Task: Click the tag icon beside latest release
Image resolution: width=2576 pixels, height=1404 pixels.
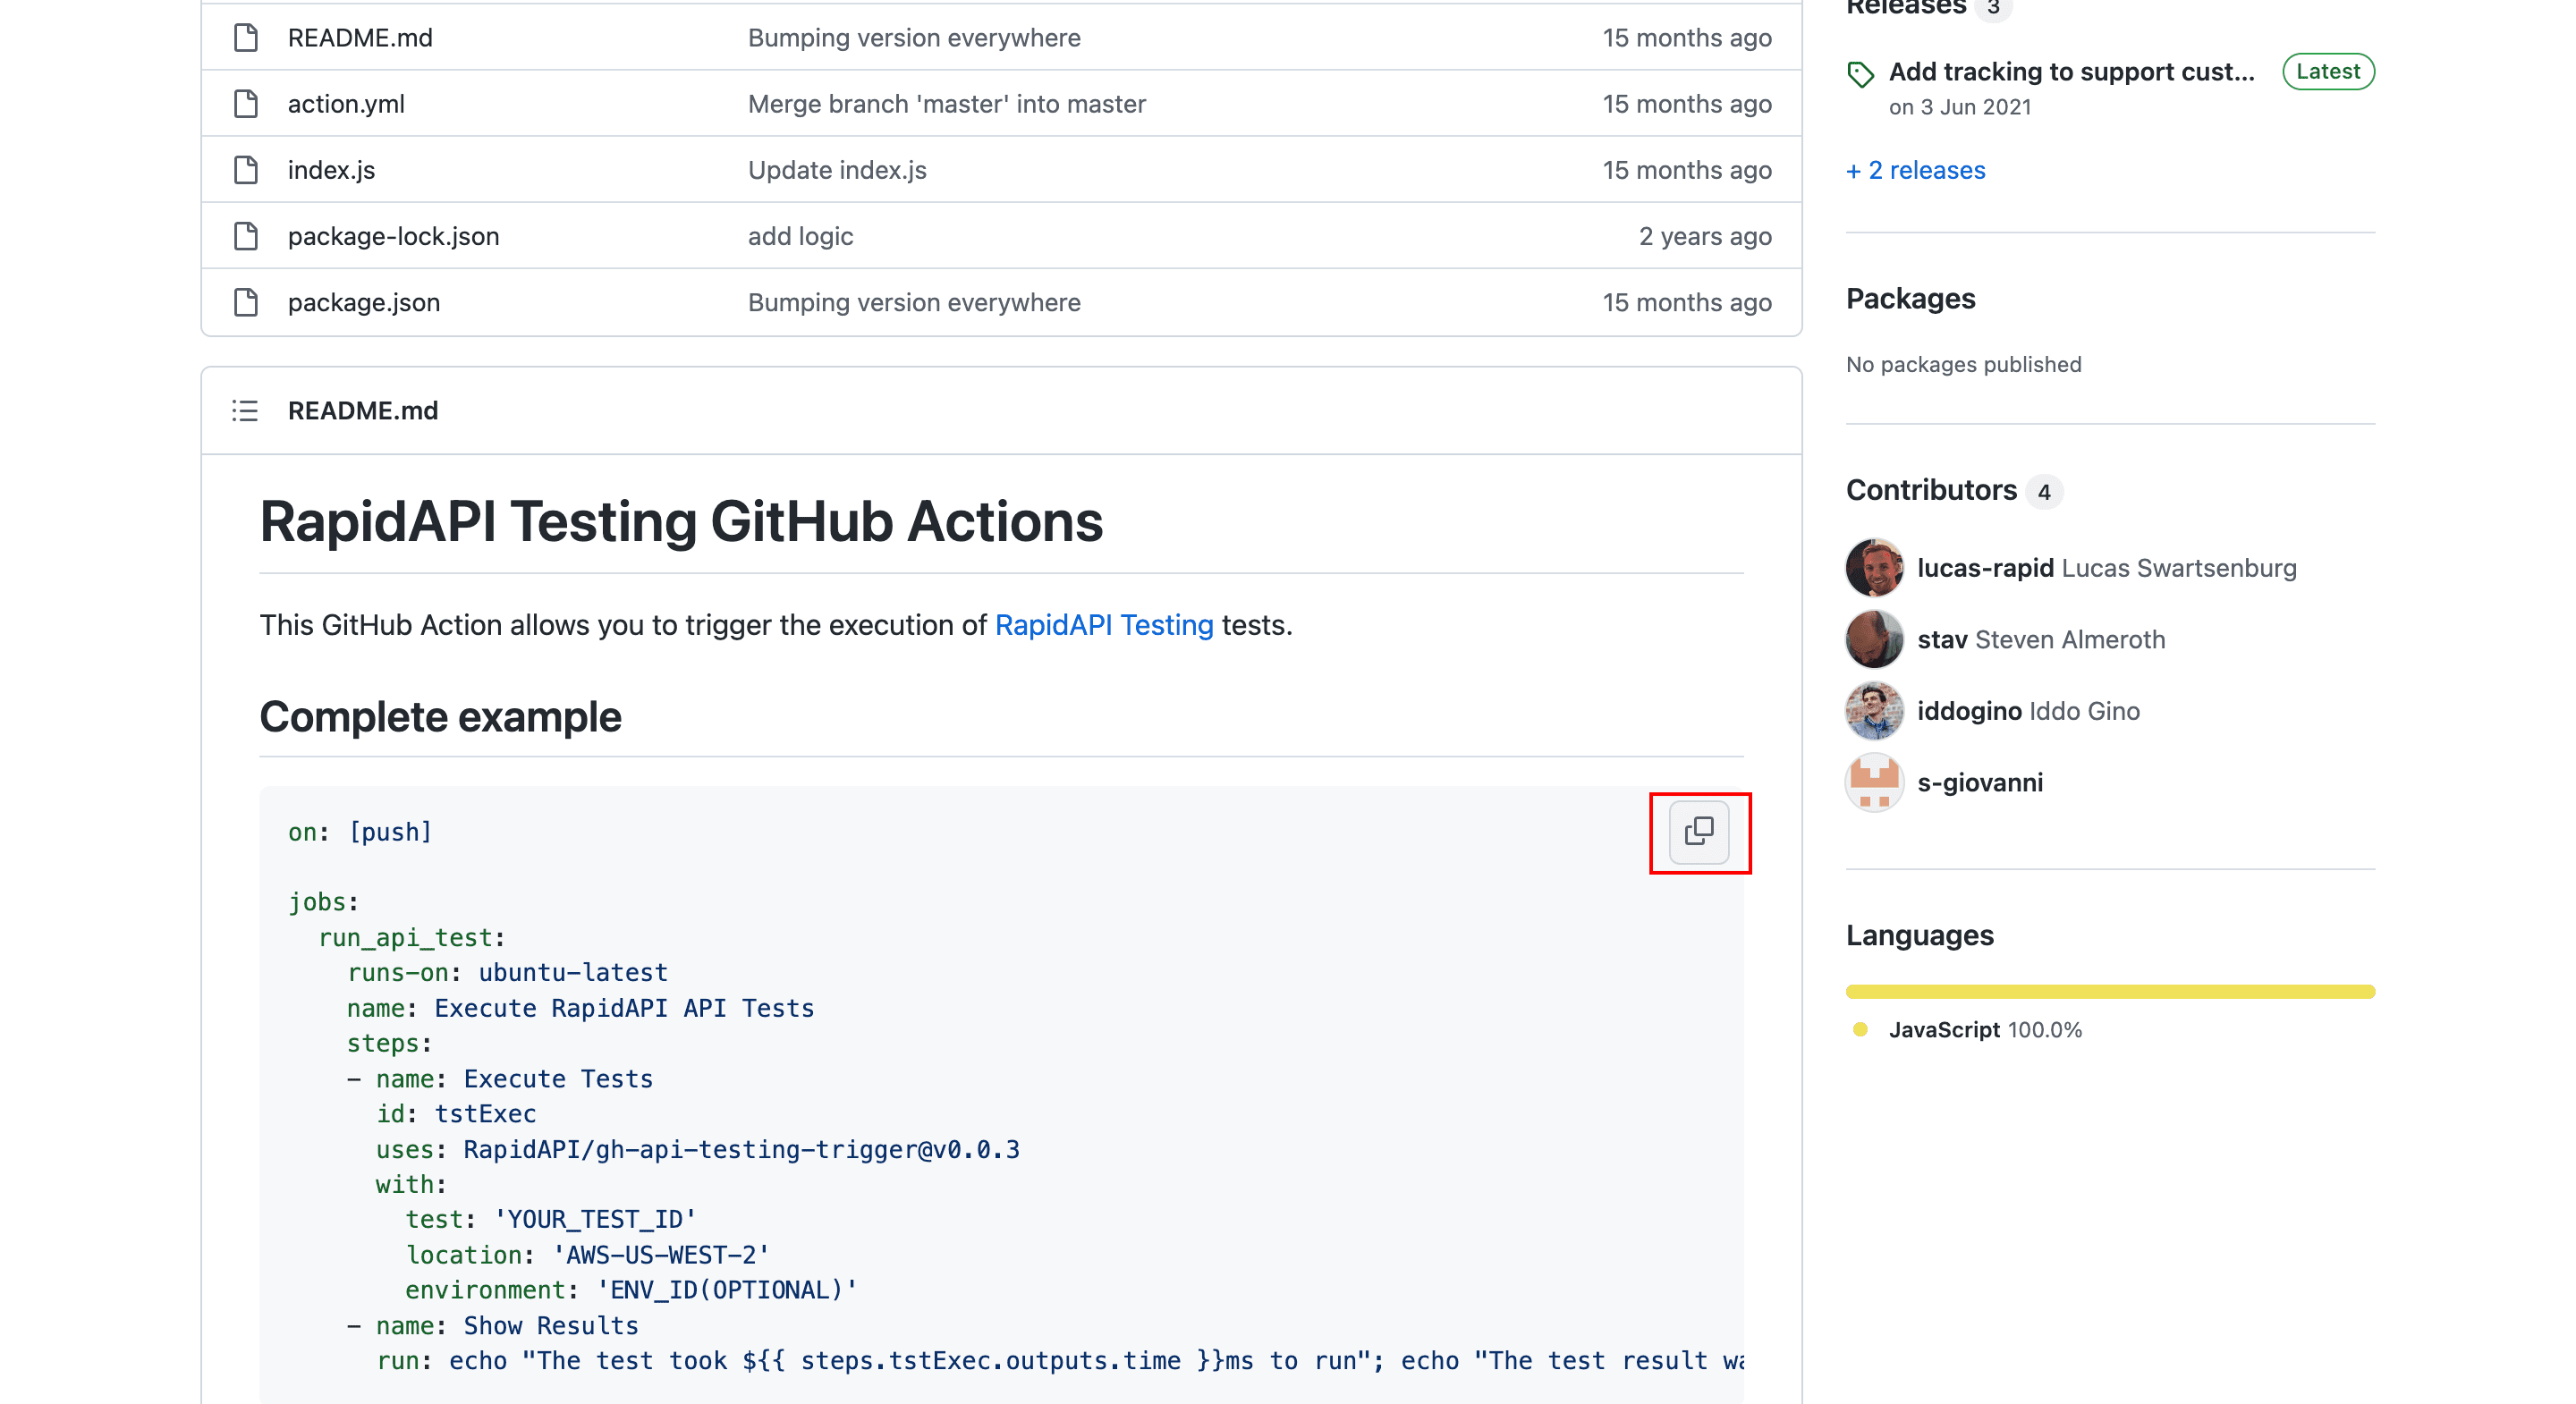Action: coord(1860,74)
